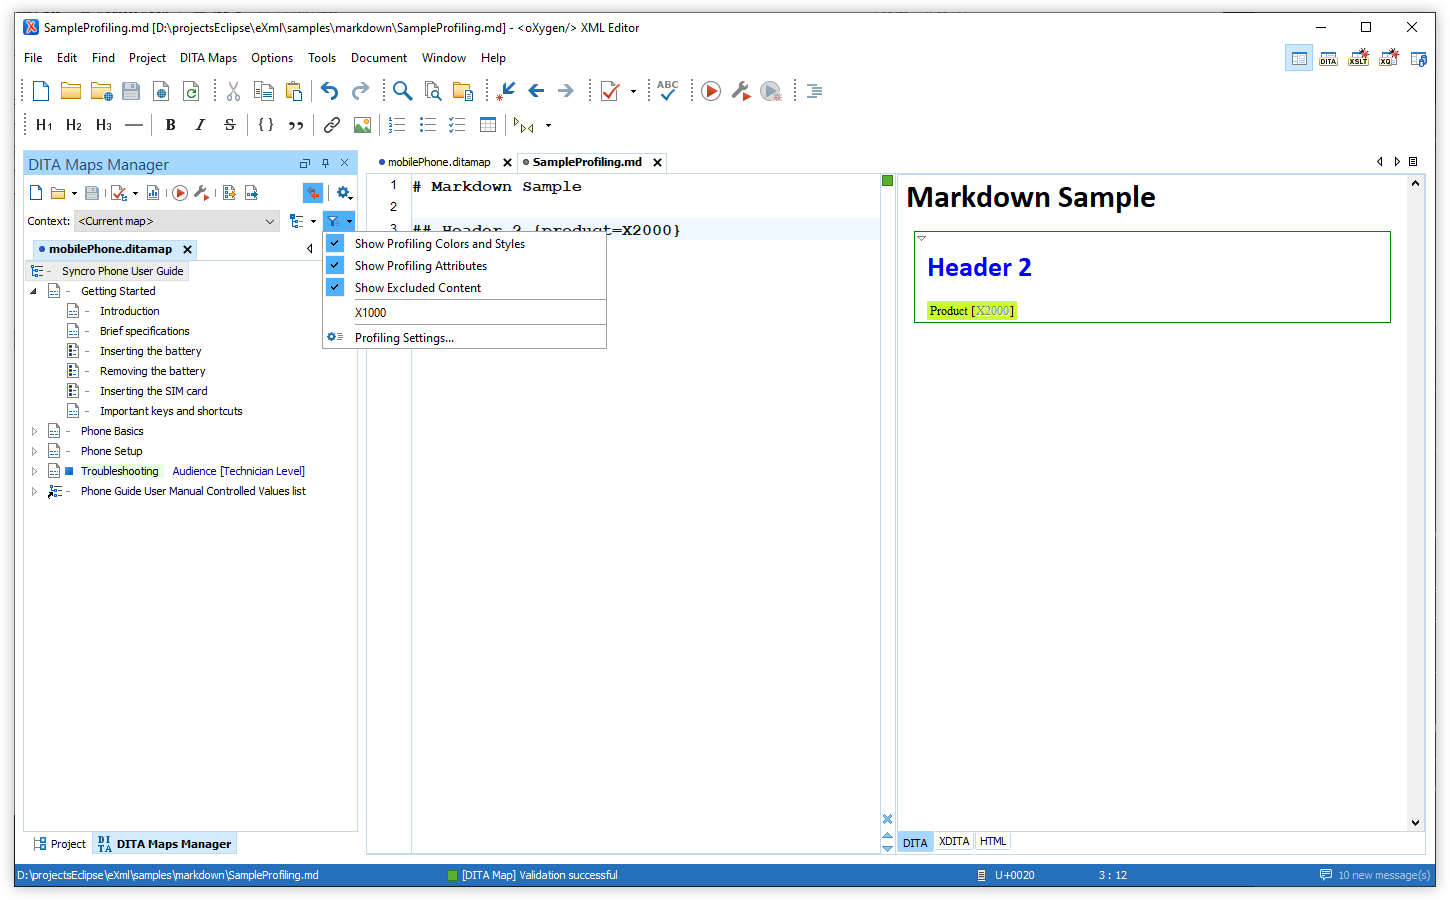Click the green validation status marker
The height and width of the screenshot is (900, 1450).
(x=887, y=181)
